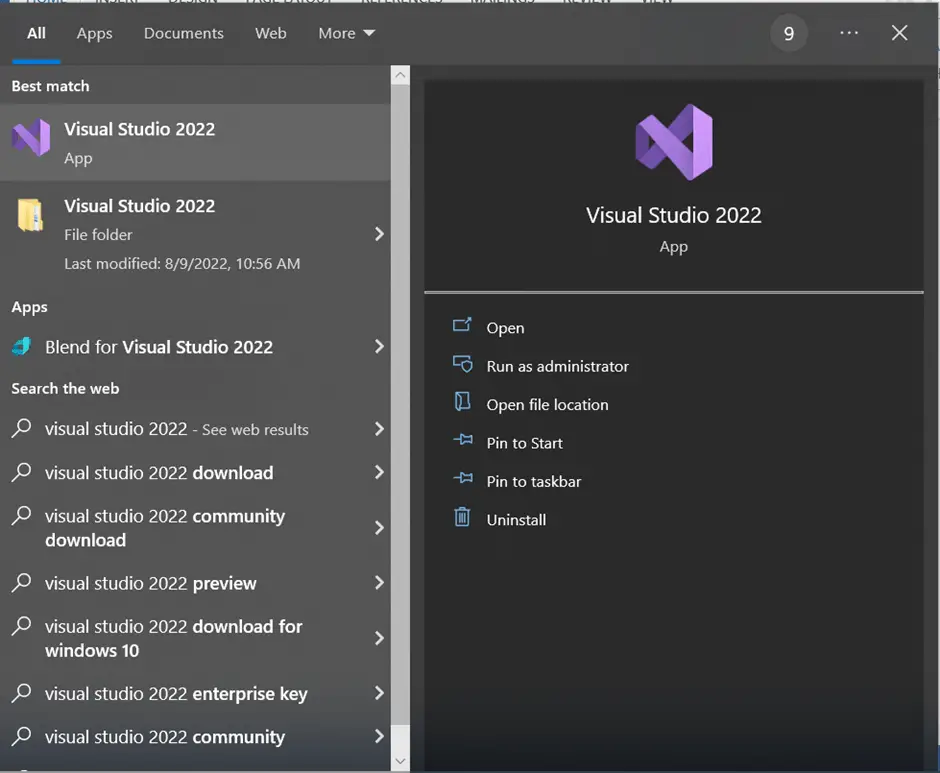Expand 'download for windows 10' chevron
The height and width of the screenshot is (773, 940).
click(x=379, y=638)
